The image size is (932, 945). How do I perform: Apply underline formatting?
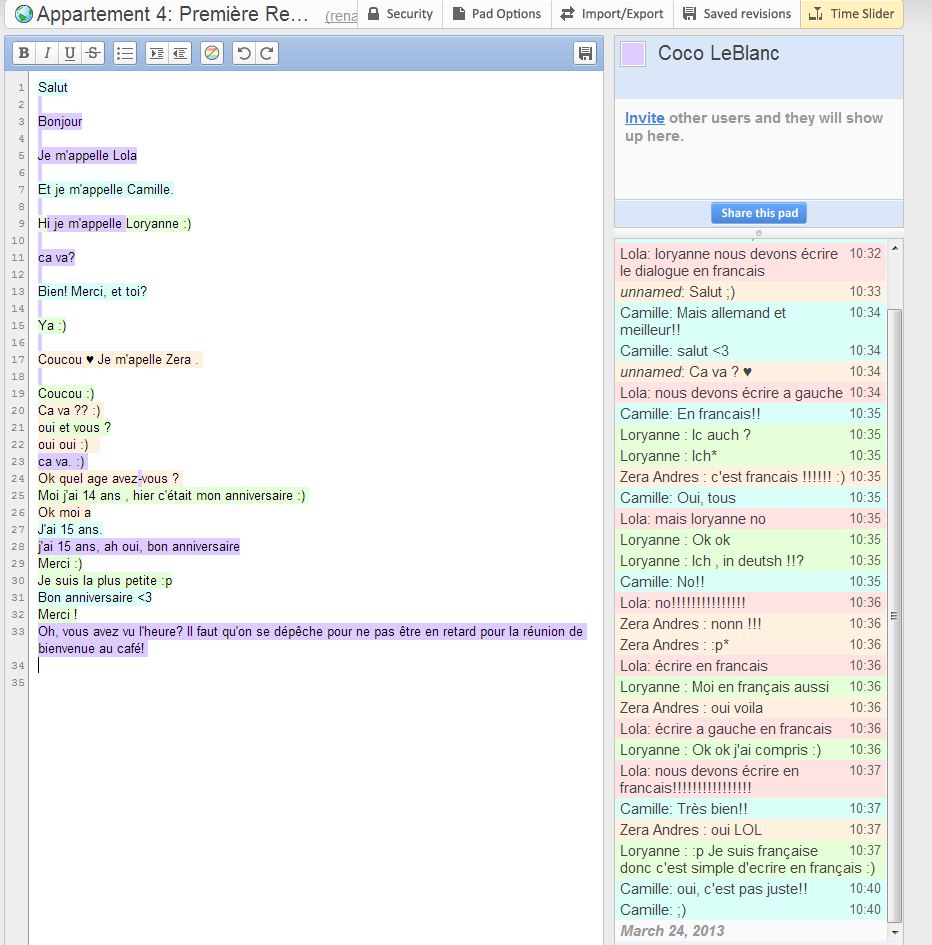(x=69, y=54)
